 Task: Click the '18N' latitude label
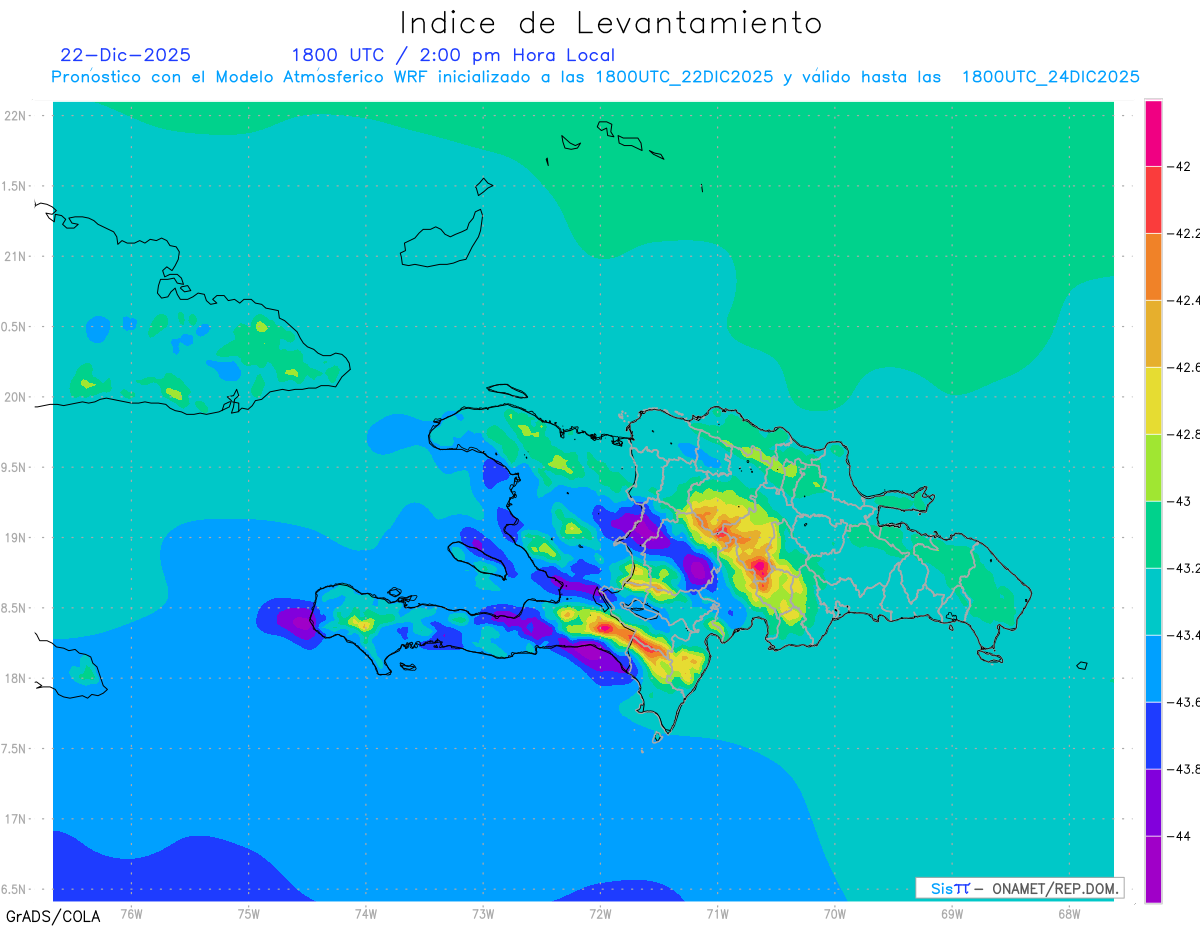coord(15,678)
